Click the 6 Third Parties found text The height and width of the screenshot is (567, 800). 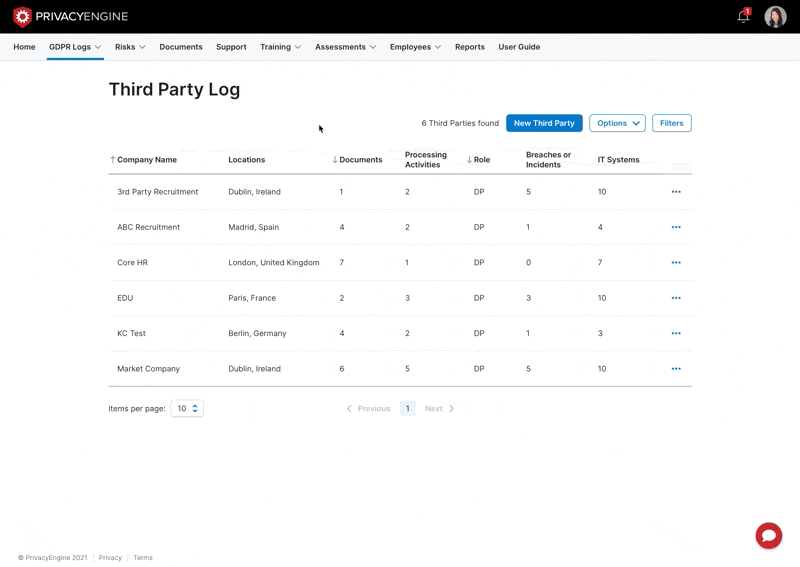coord(460,123)
